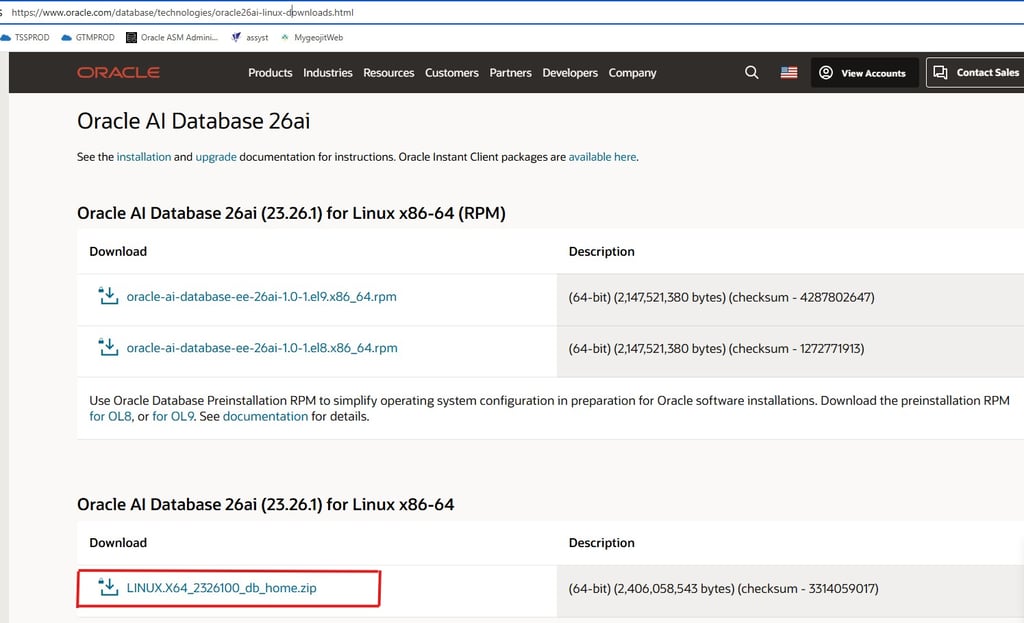Open the Company menu

632,72
